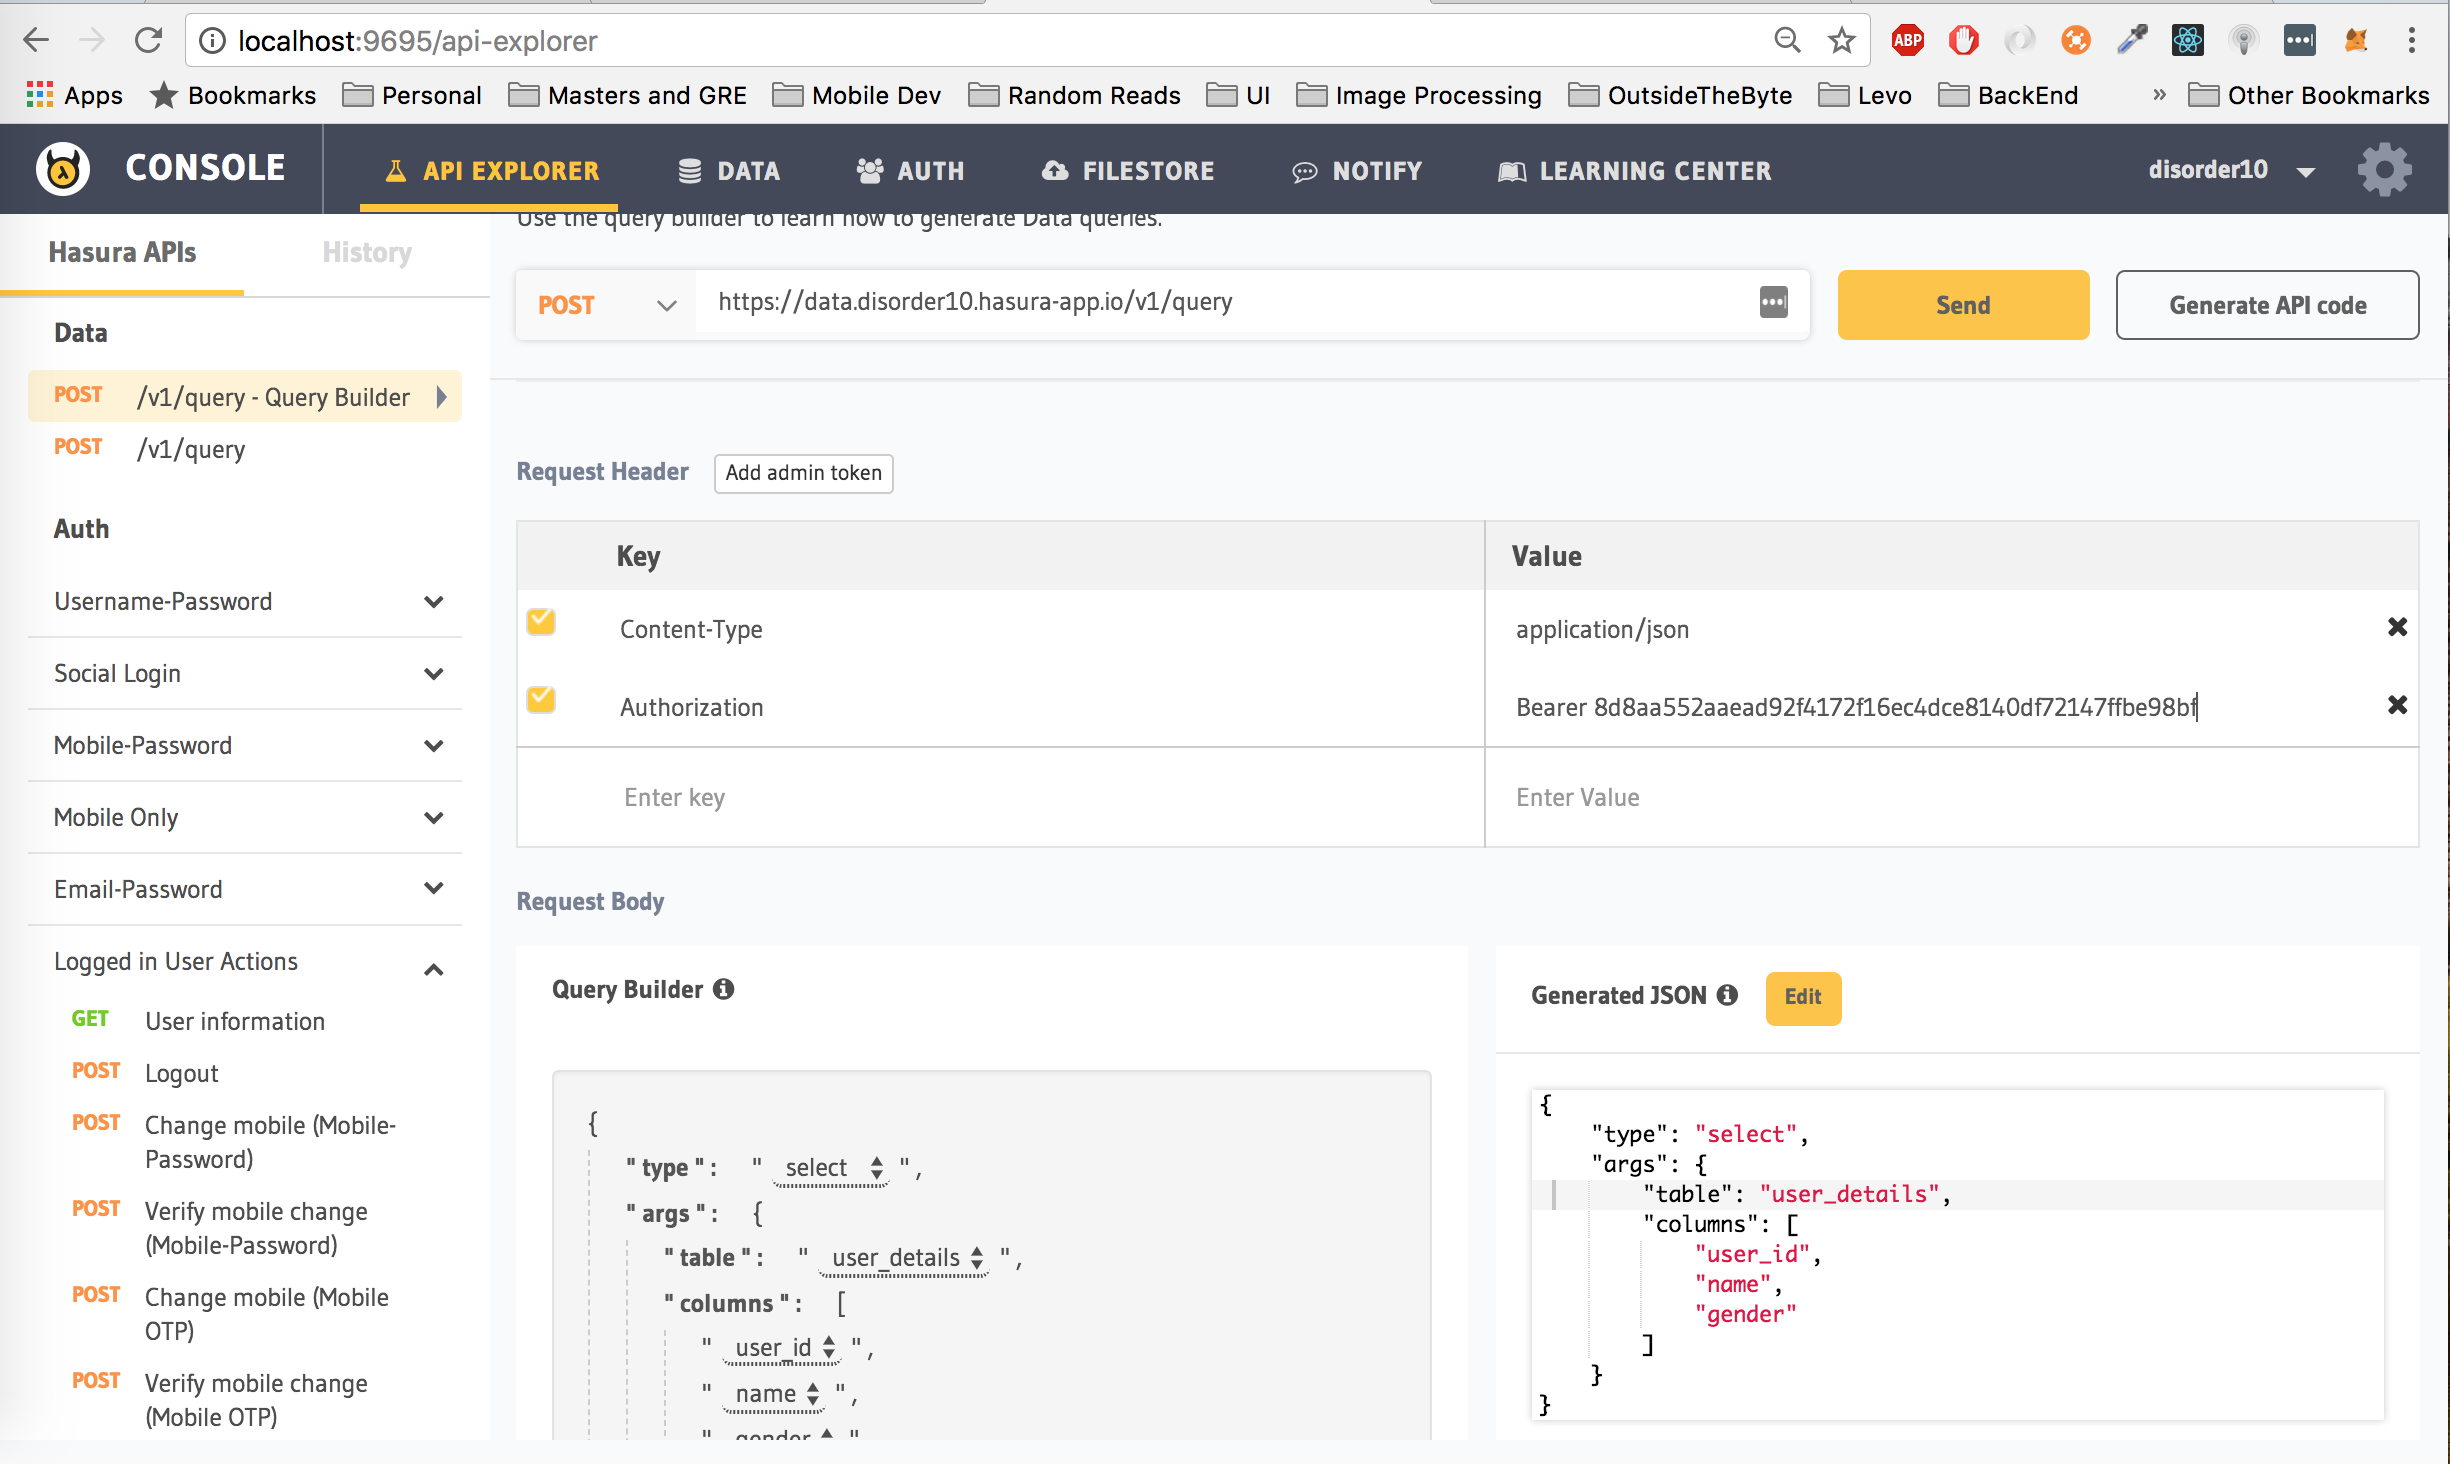Open the Bookmarks star folder

[x=233, y=95]
